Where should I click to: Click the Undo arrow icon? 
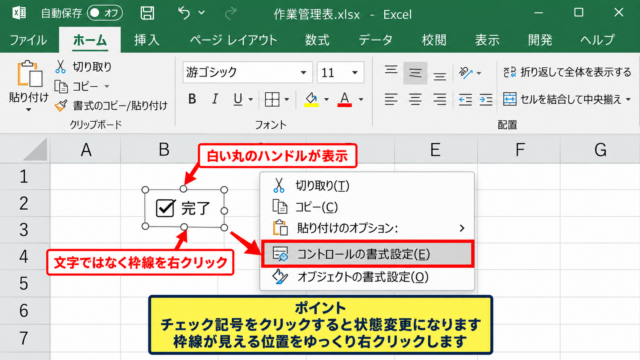184,13
